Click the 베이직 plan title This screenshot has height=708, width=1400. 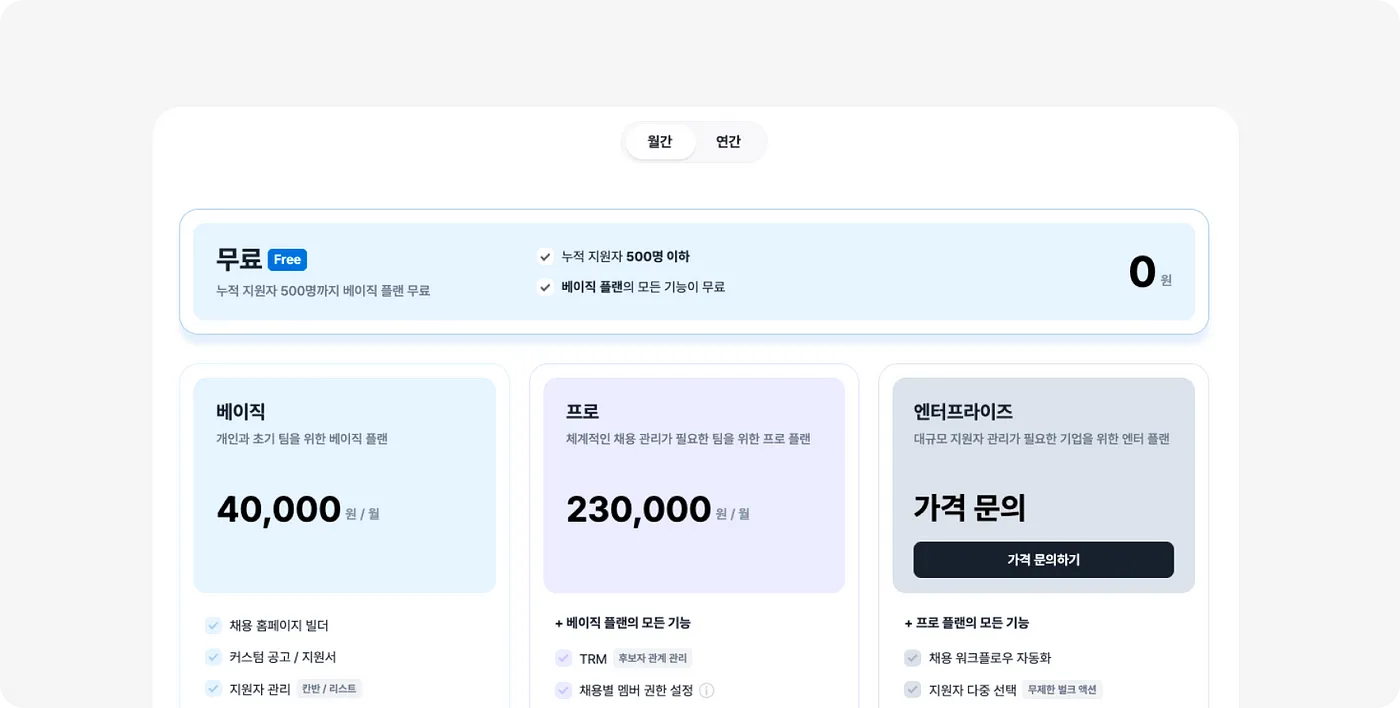point(240,411)
